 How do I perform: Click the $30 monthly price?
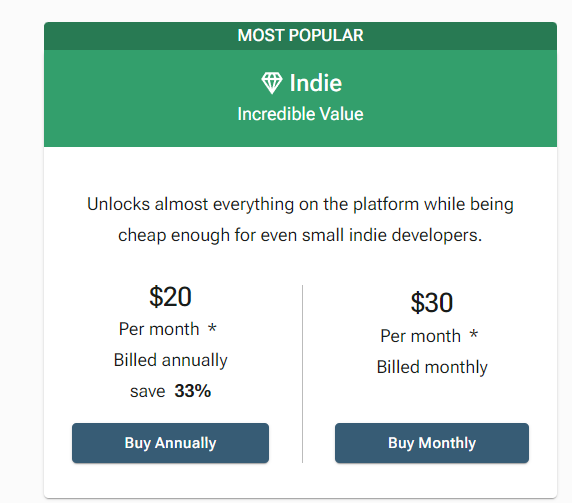point(432,302)
